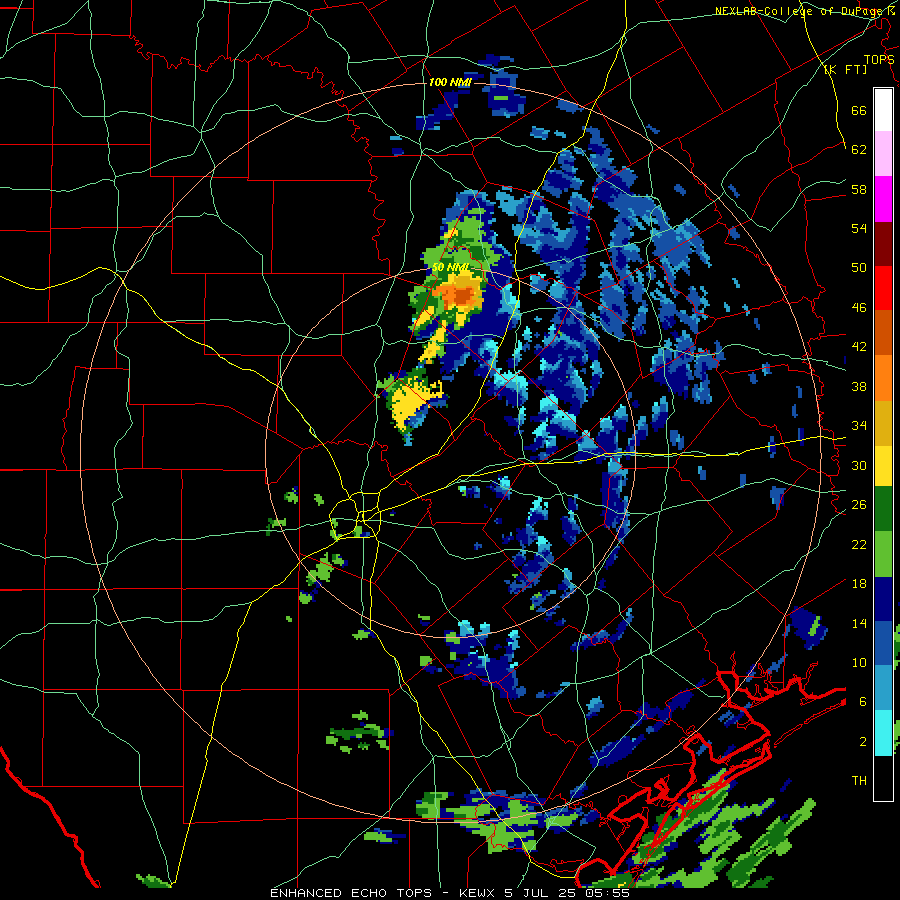Click the "38" legend value

tap(859, 386)
